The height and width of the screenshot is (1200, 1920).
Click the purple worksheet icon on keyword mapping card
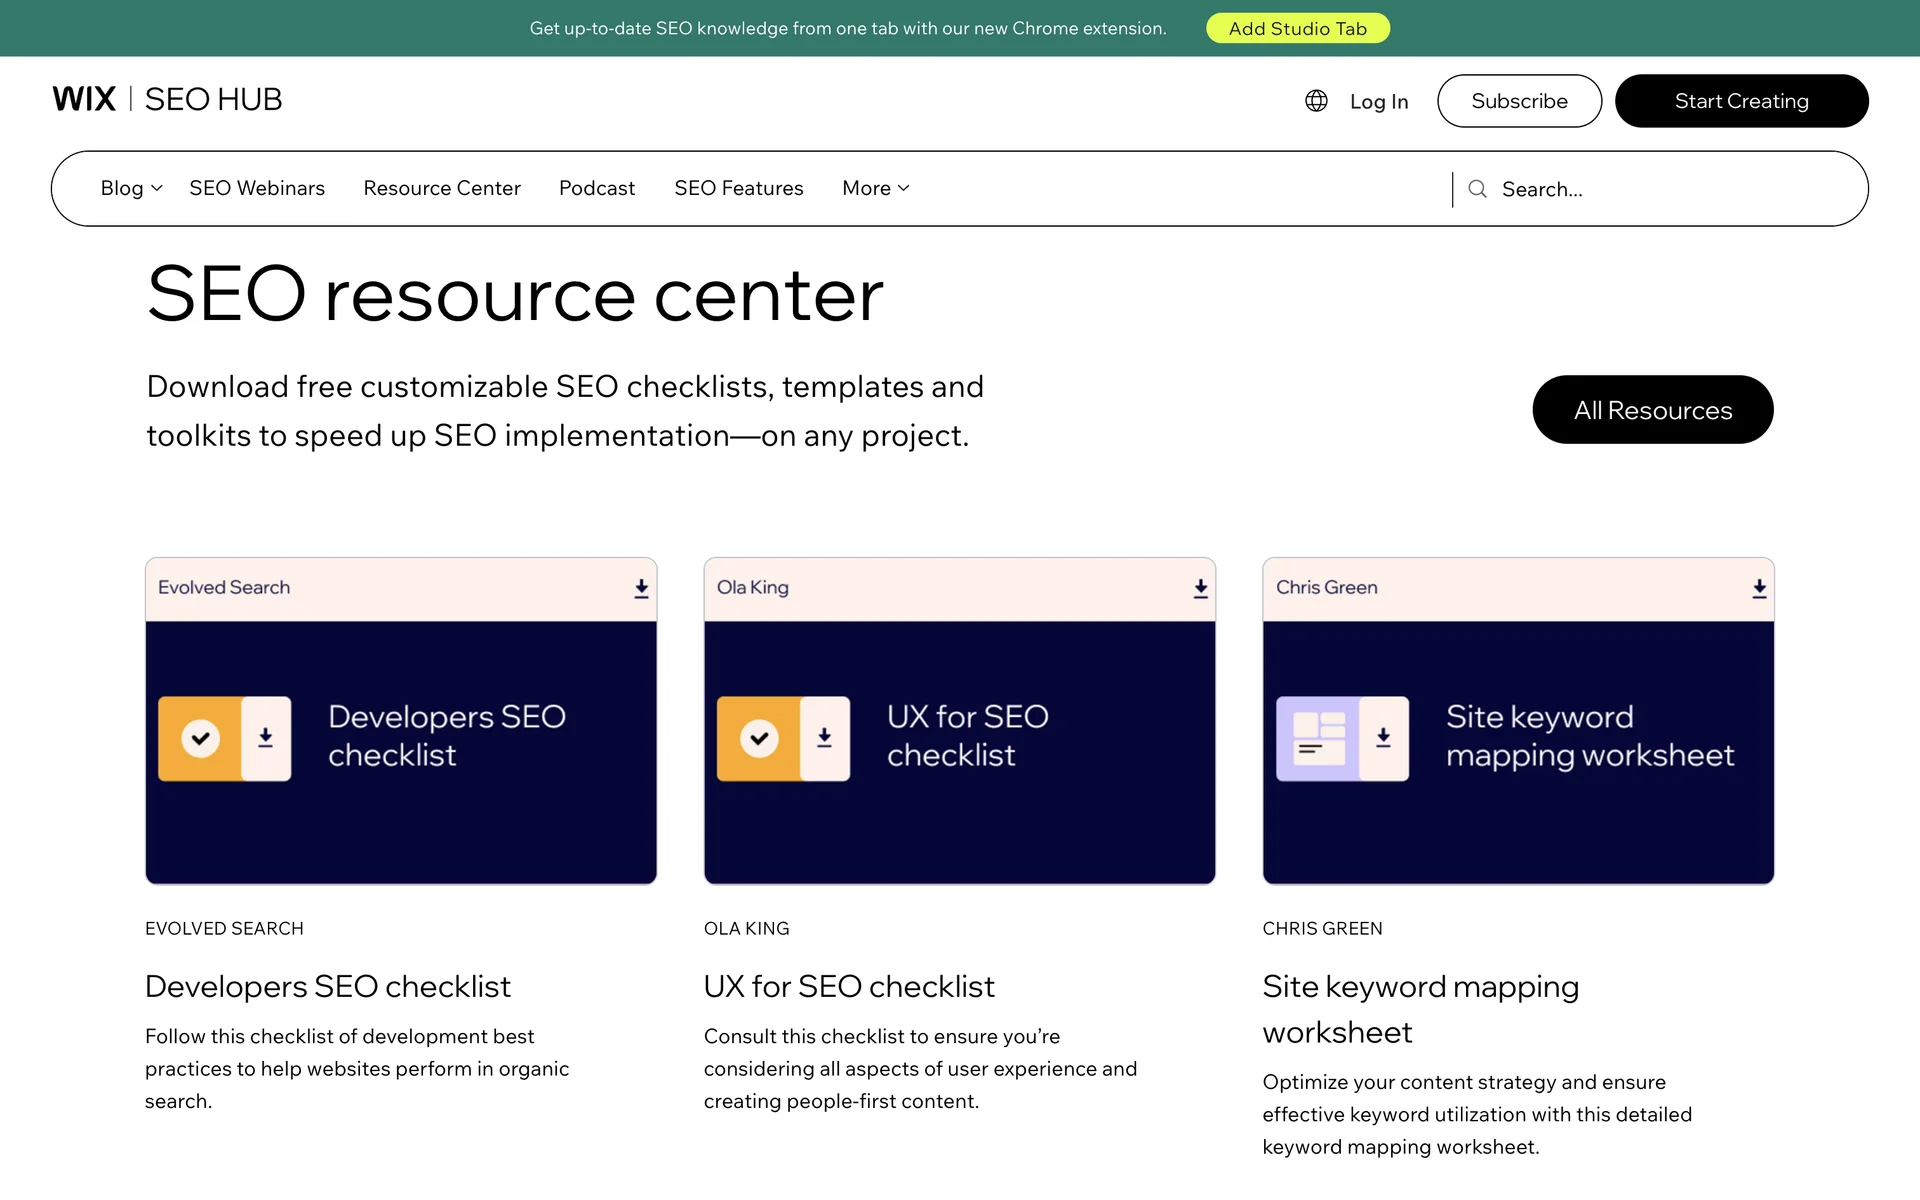coord(1319,738)
